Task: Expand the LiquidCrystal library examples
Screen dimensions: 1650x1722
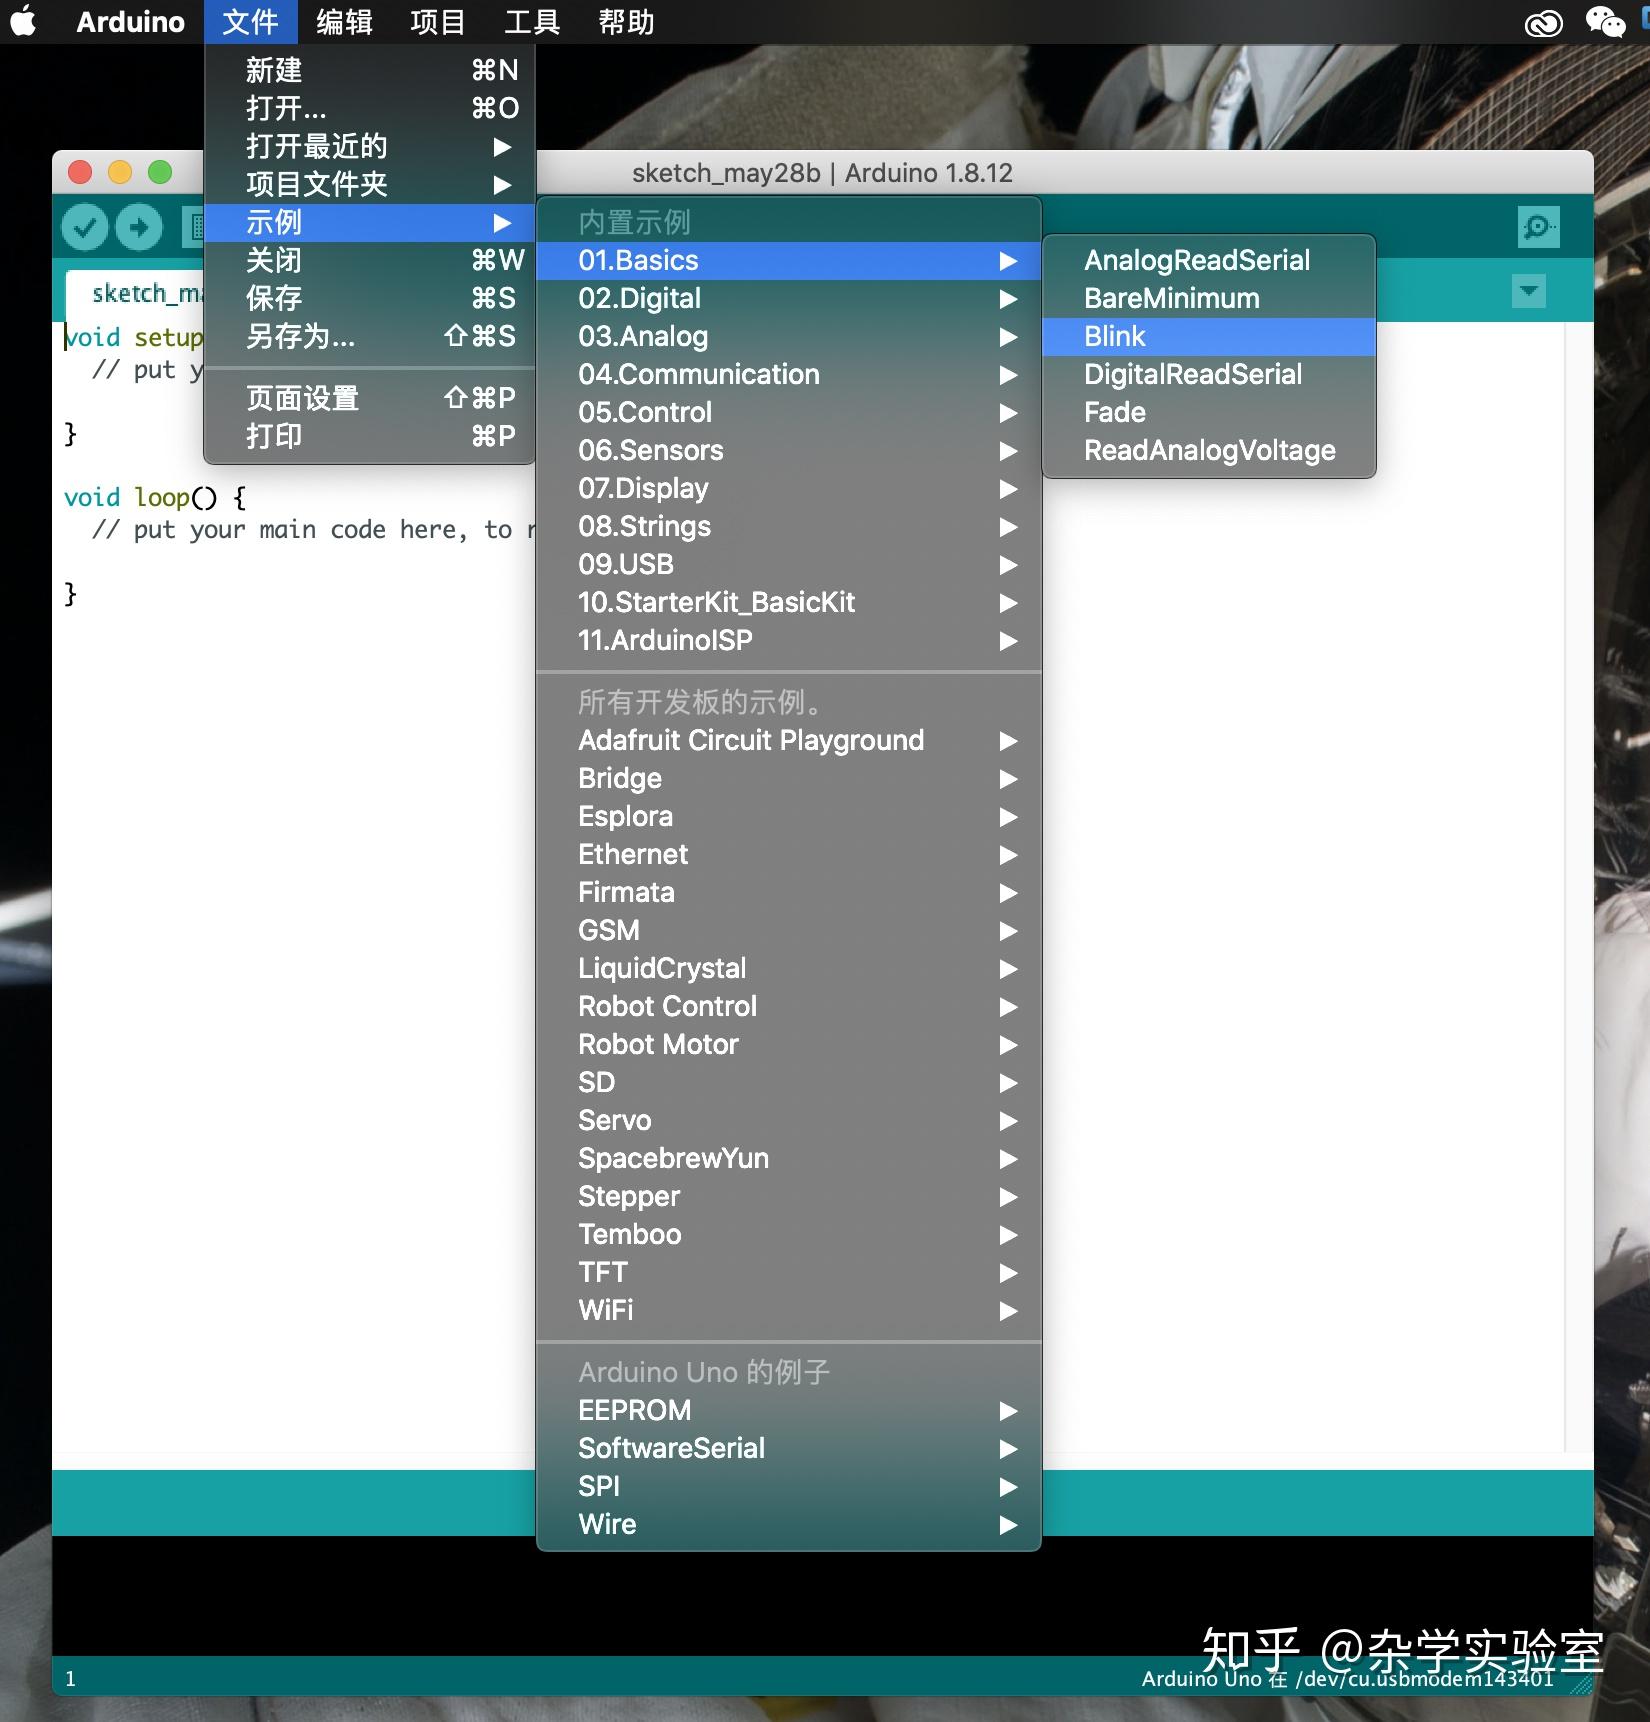Action: click(x=789, y=968)
